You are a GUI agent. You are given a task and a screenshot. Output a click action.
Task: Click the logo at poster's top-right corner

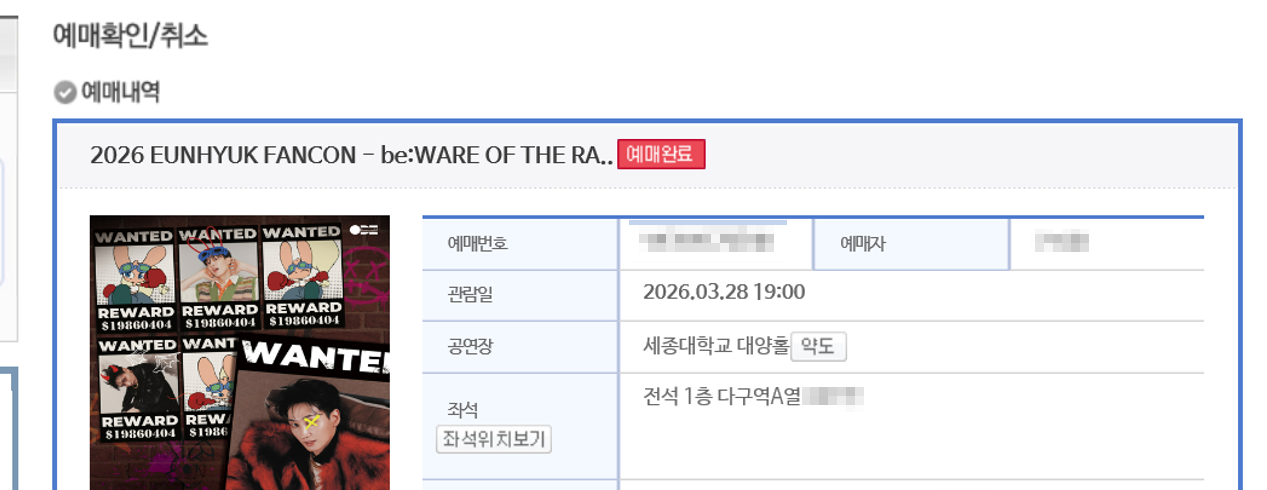(364, 230)
